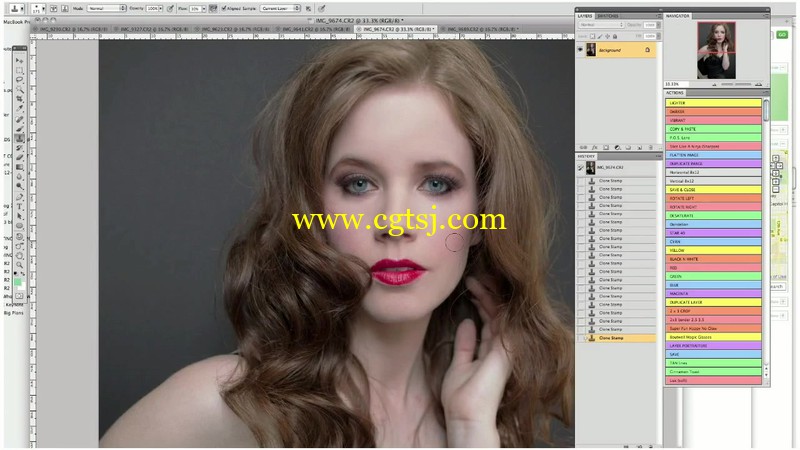Move the Navigator zoom slider
800x450 pixels.
click(x=736, y=84)
